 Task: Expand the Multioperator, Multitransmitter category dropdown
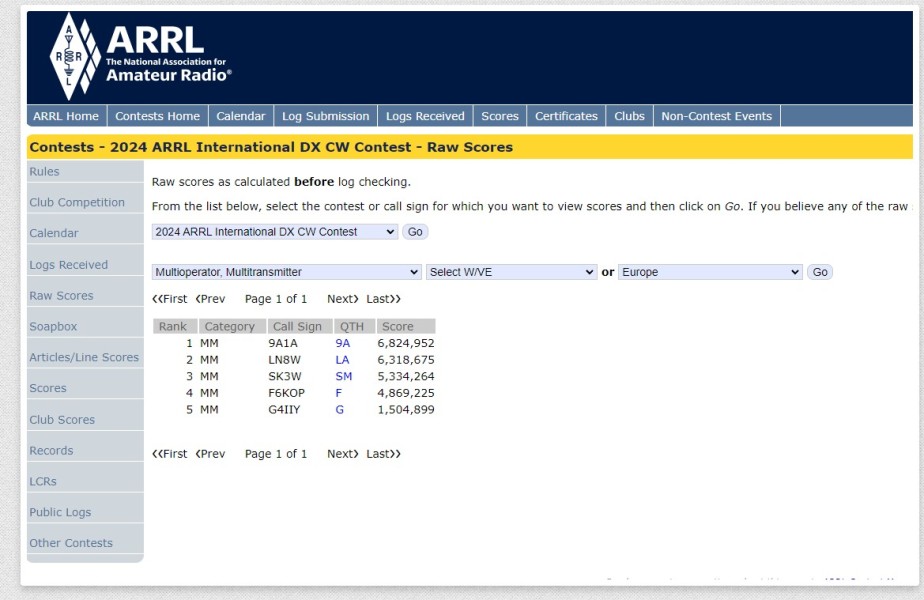(286, 272)
